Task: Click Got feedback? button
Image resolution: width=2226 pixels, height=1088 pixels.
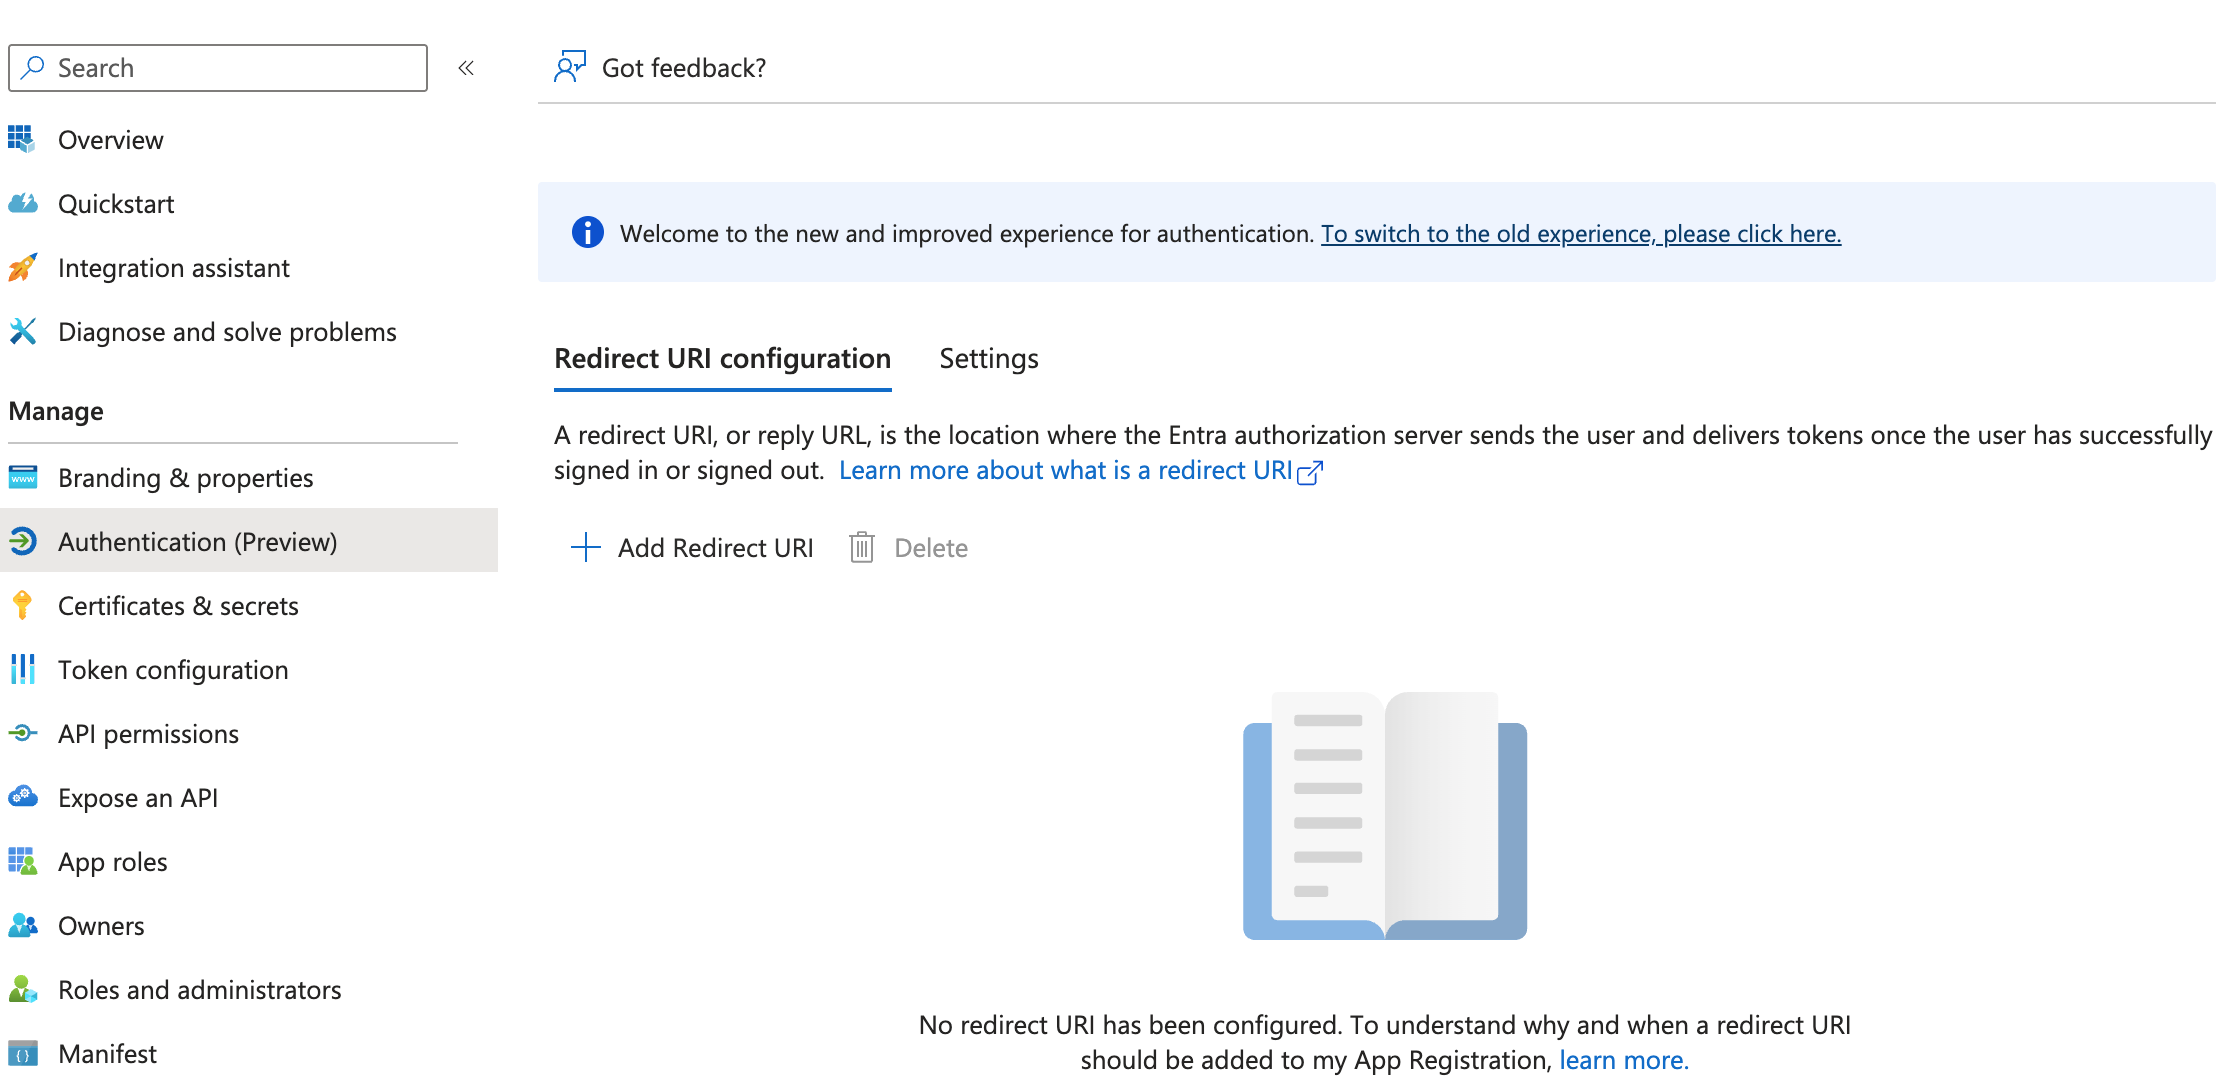Action: coord(661,67)
